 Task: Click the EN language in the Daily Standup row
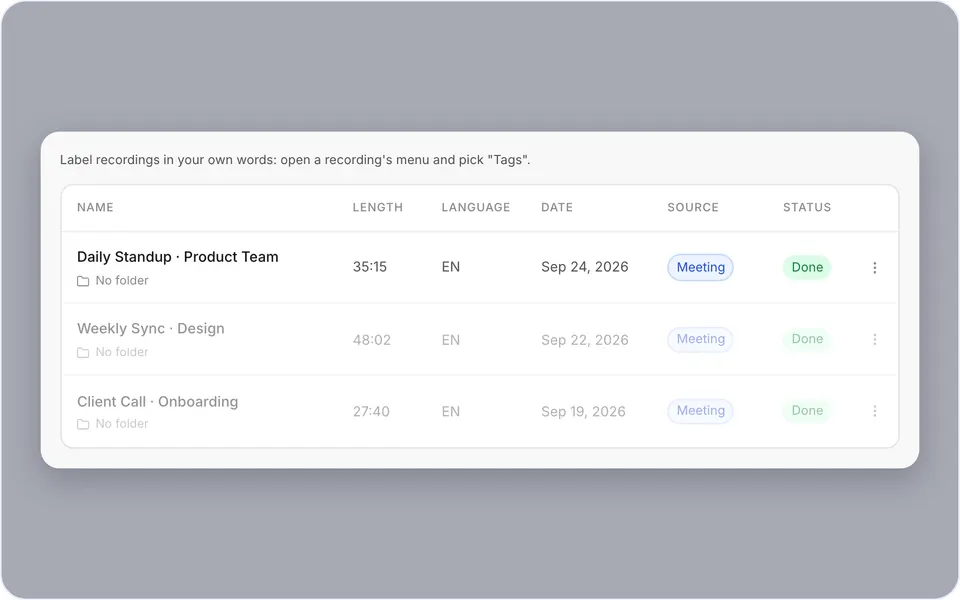[451, 267]
